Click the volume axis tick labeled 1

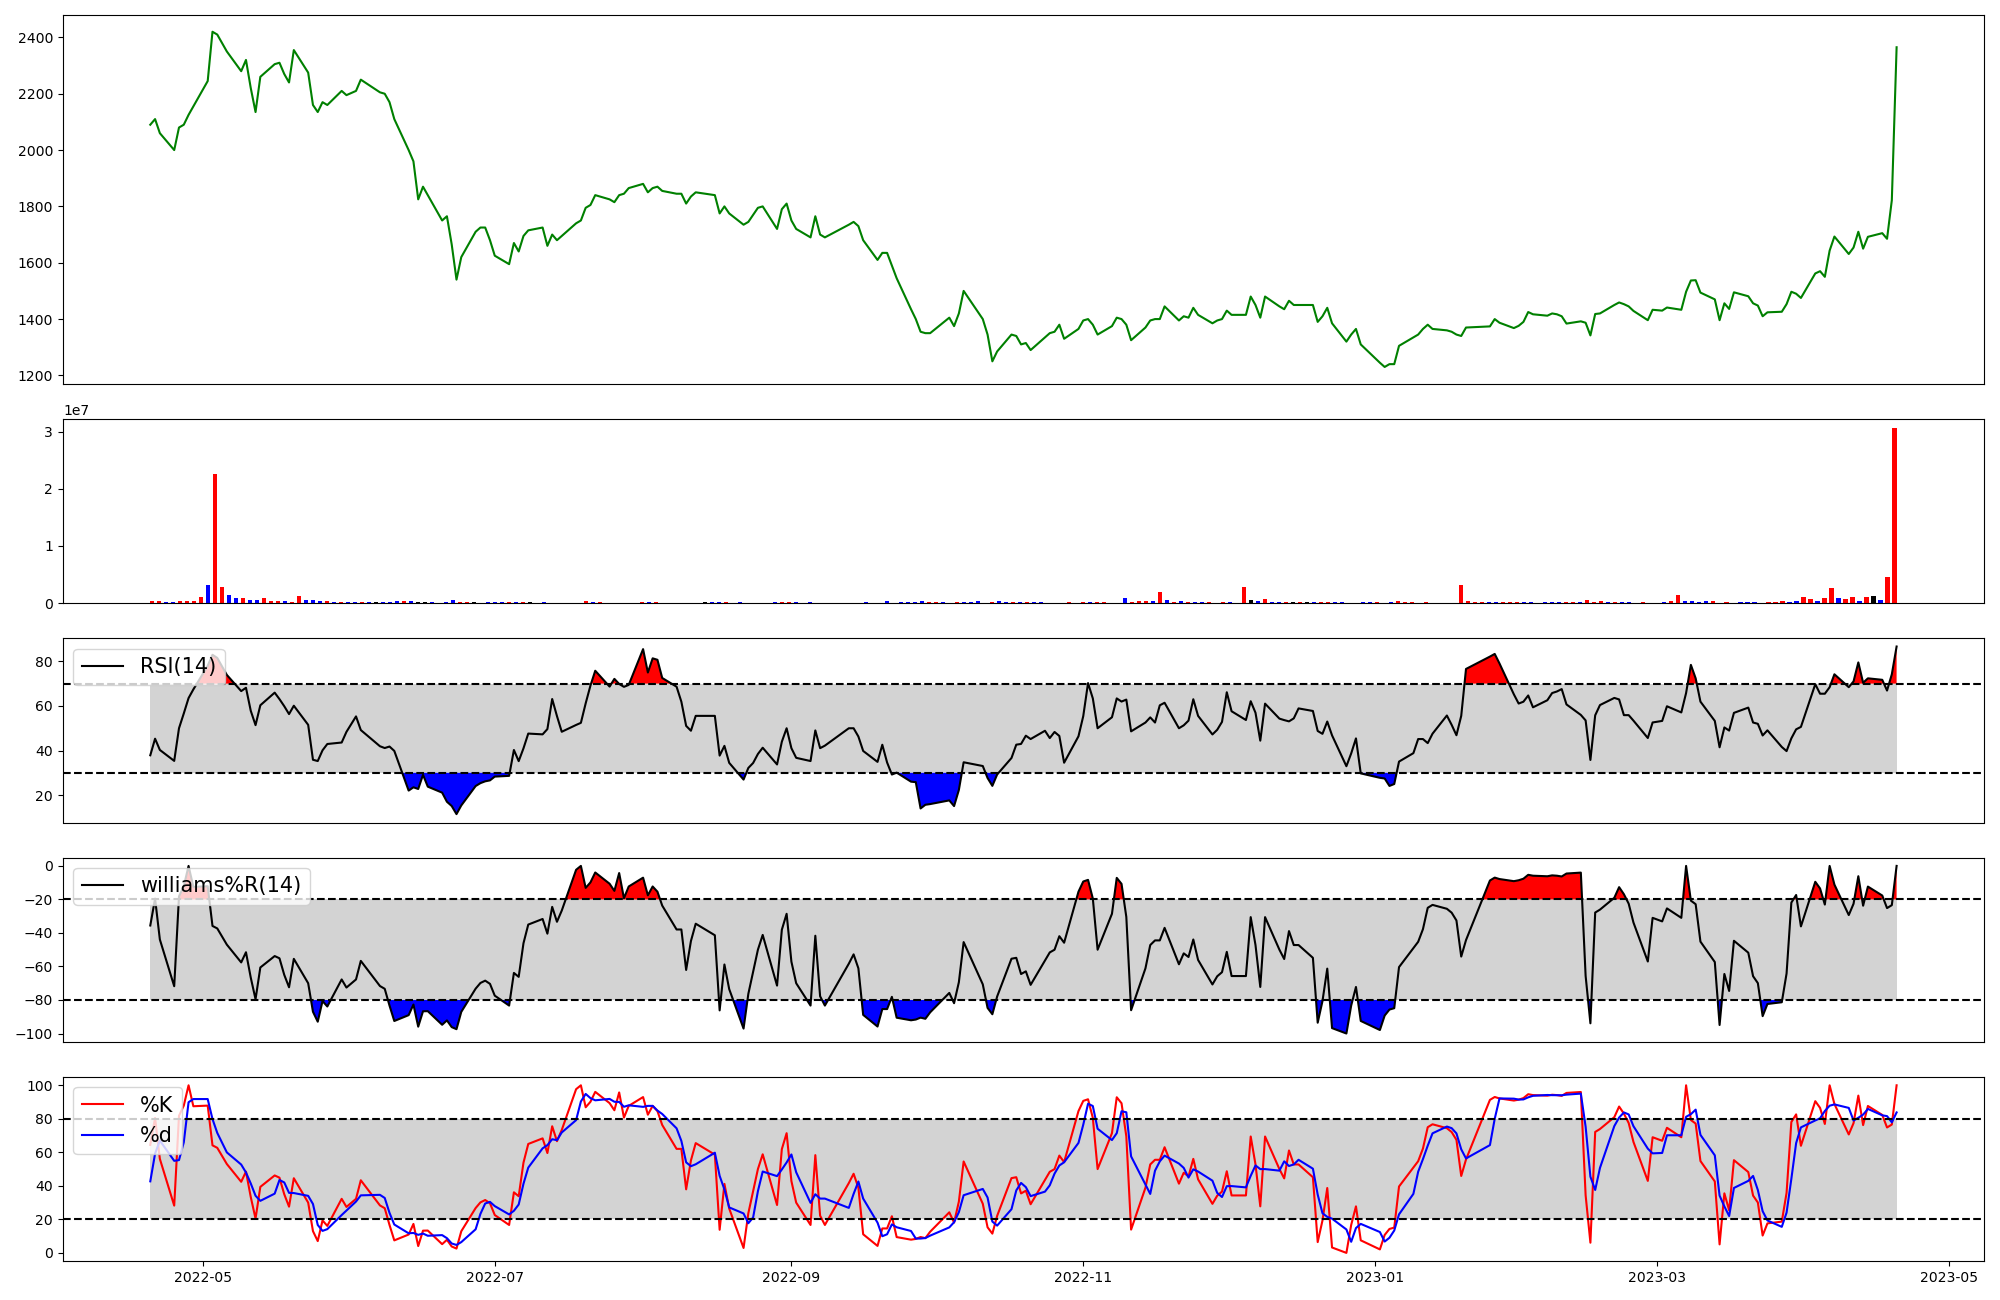pos(49,547)
